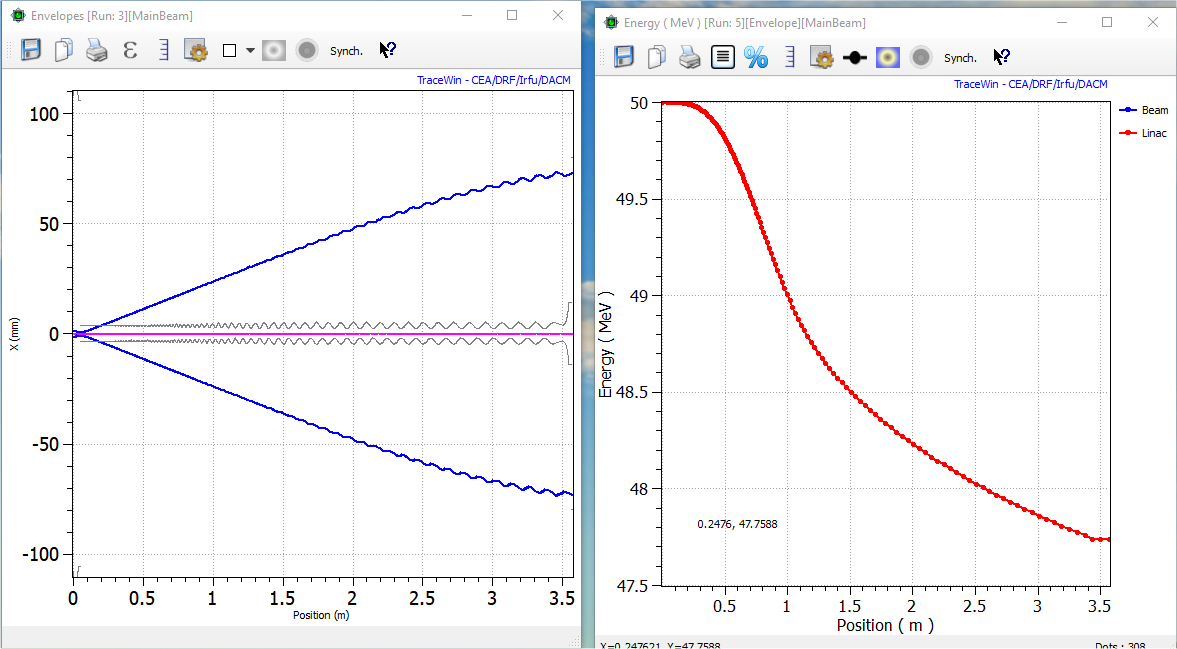Screen dimensions: 1177x649
Task: Toggle the legend list icon in Energy toolbar
Action: click(722, 58)
